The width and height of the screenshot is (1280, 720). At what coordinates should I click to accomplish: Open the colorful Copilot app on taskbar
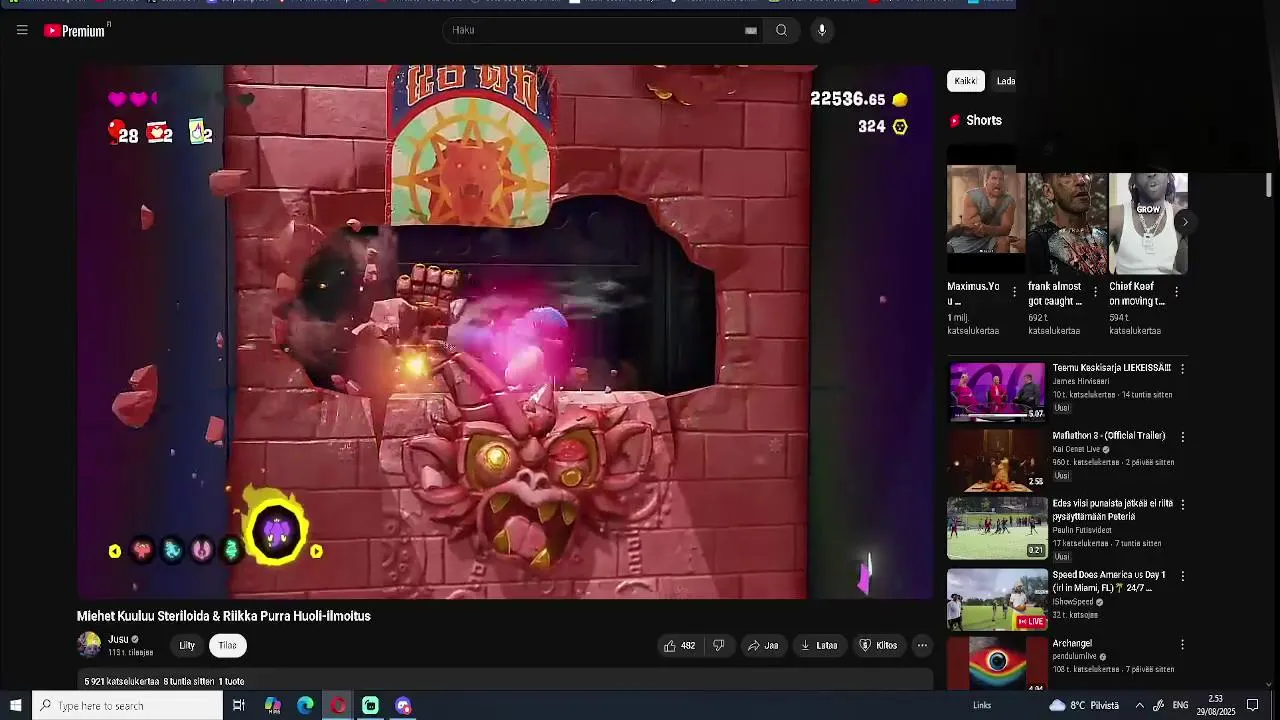point(272,705)
